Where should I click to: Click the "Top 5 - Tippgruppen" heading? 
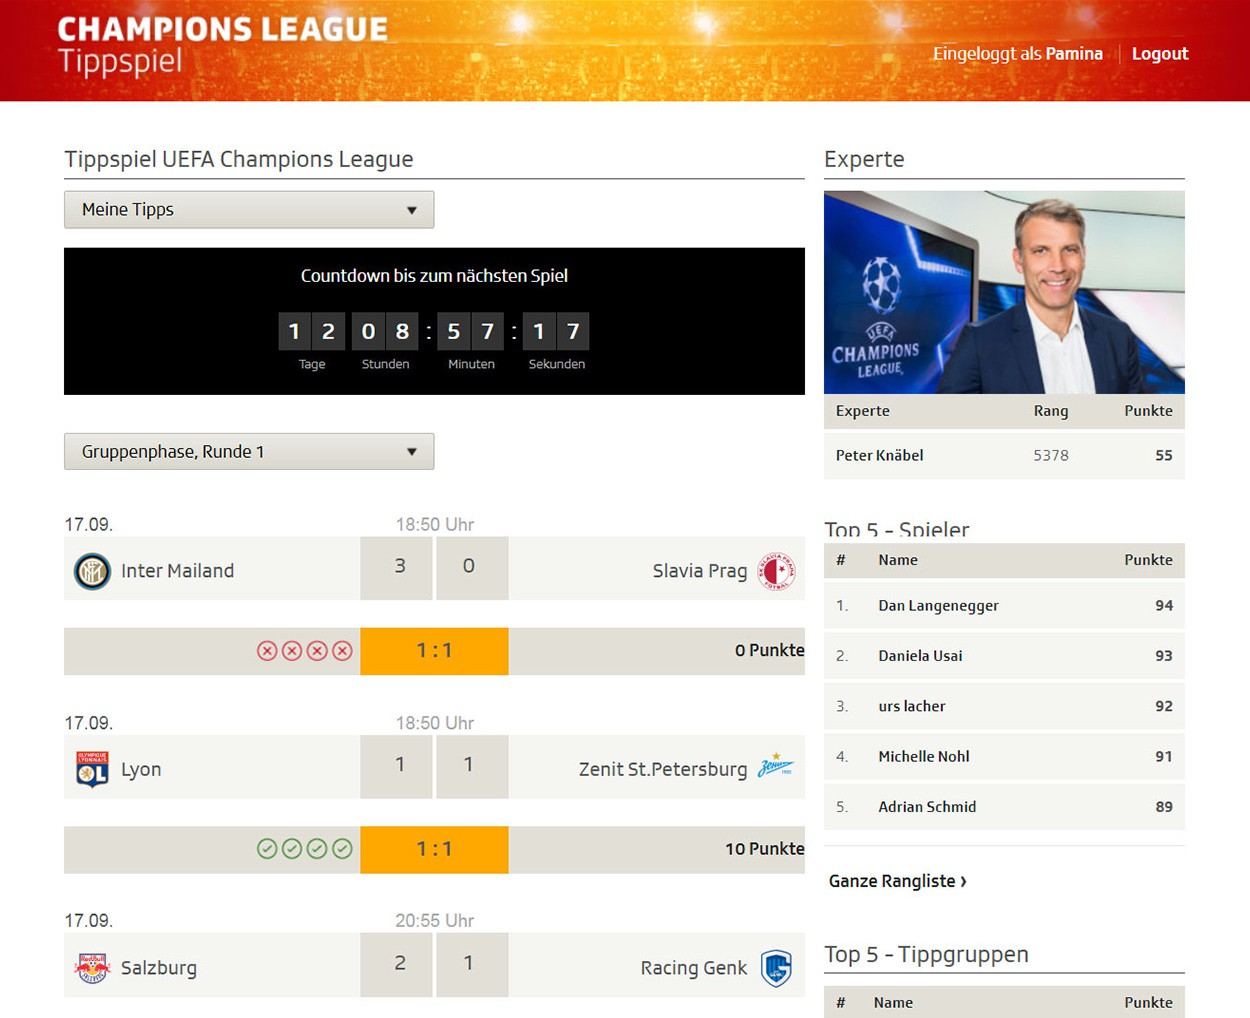[x=926, y=954]
